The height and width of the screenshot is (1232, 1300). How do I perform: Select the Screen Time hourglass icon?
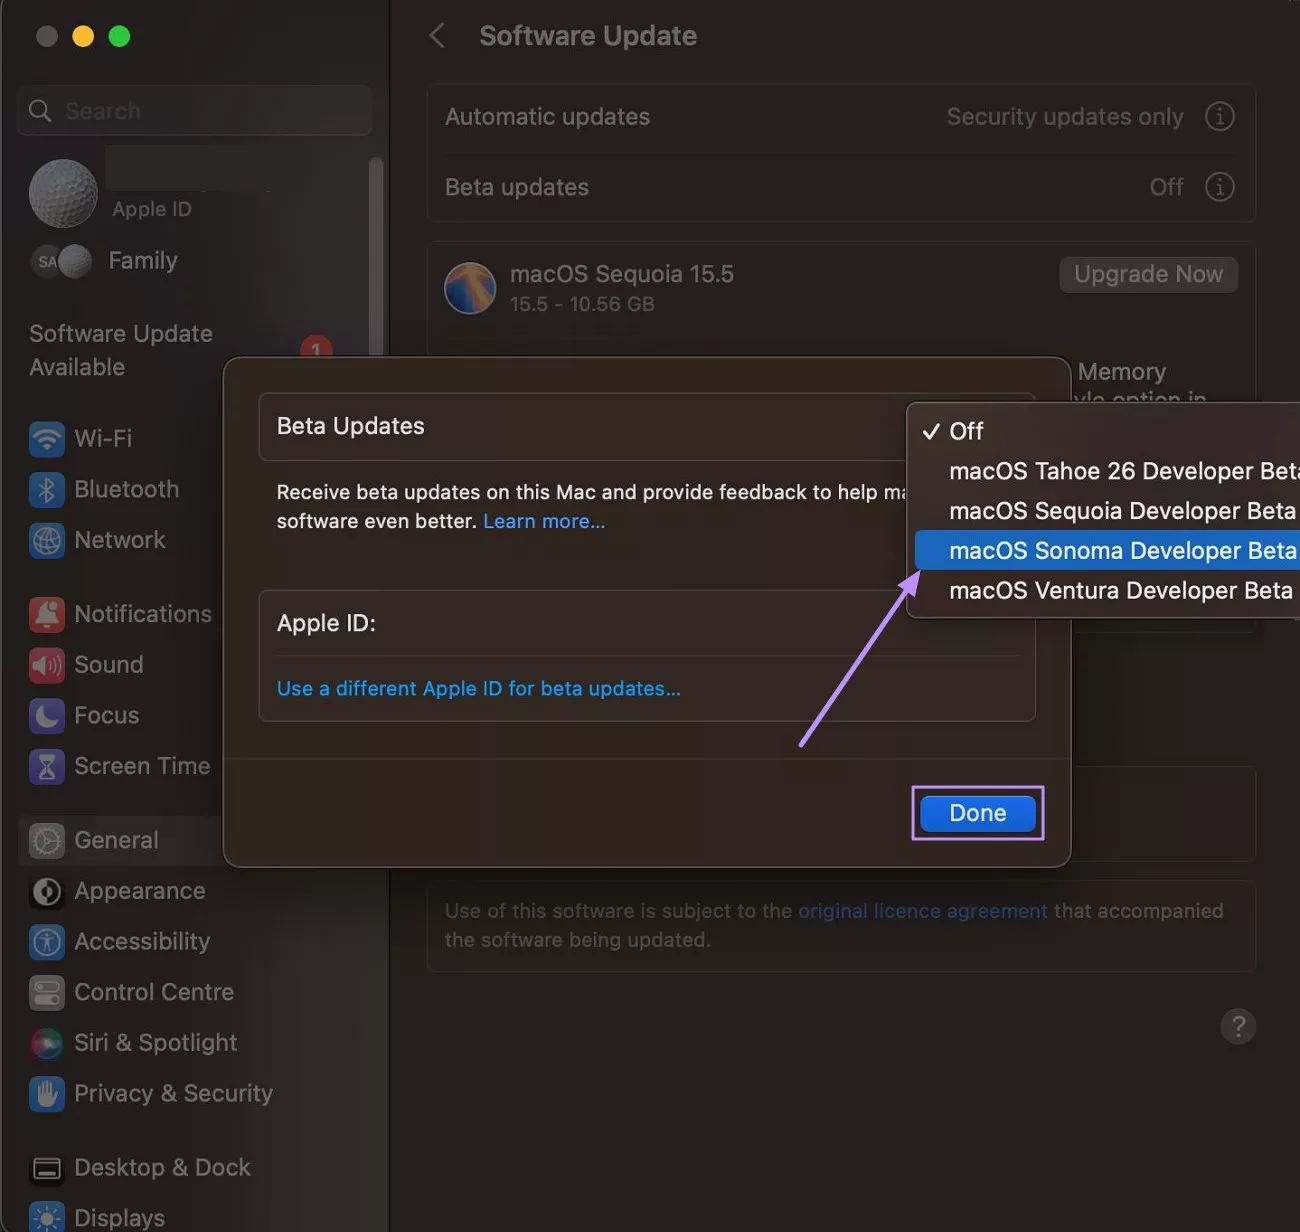pos(46,766)
